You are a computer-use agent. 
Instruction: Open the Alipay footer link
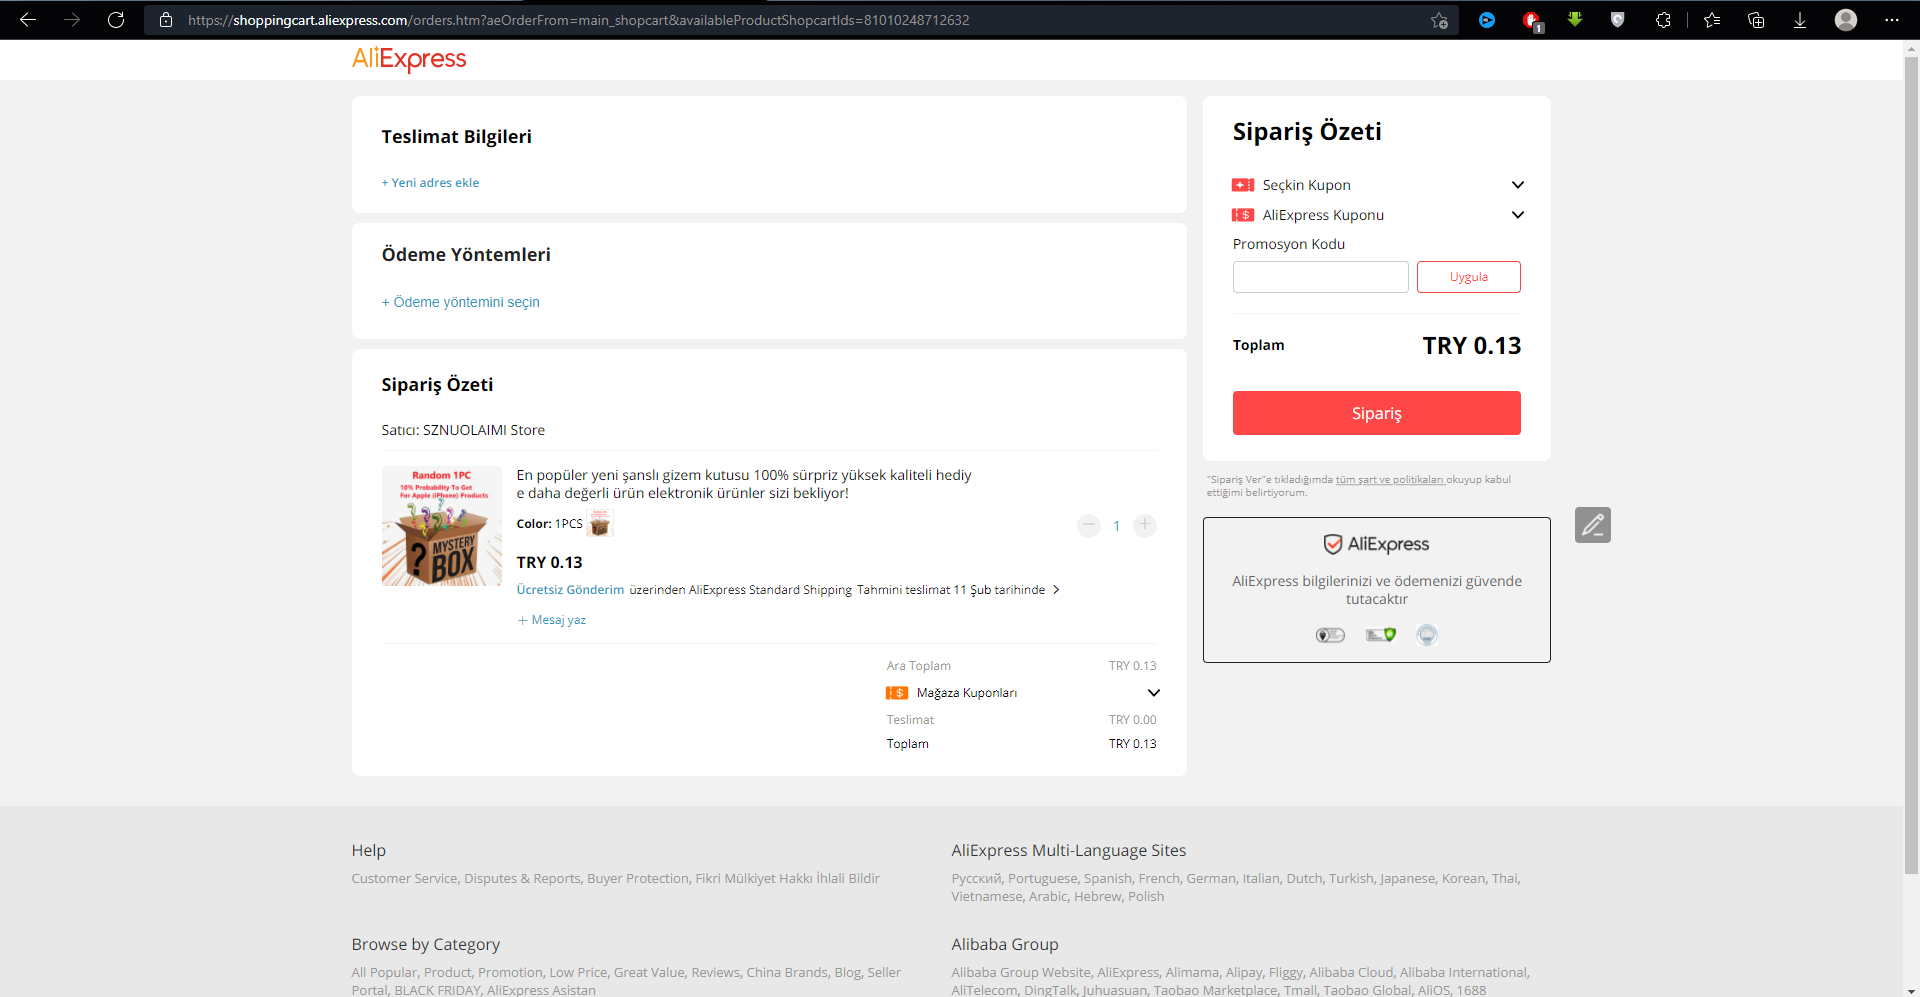click(x=1244, y=973)
